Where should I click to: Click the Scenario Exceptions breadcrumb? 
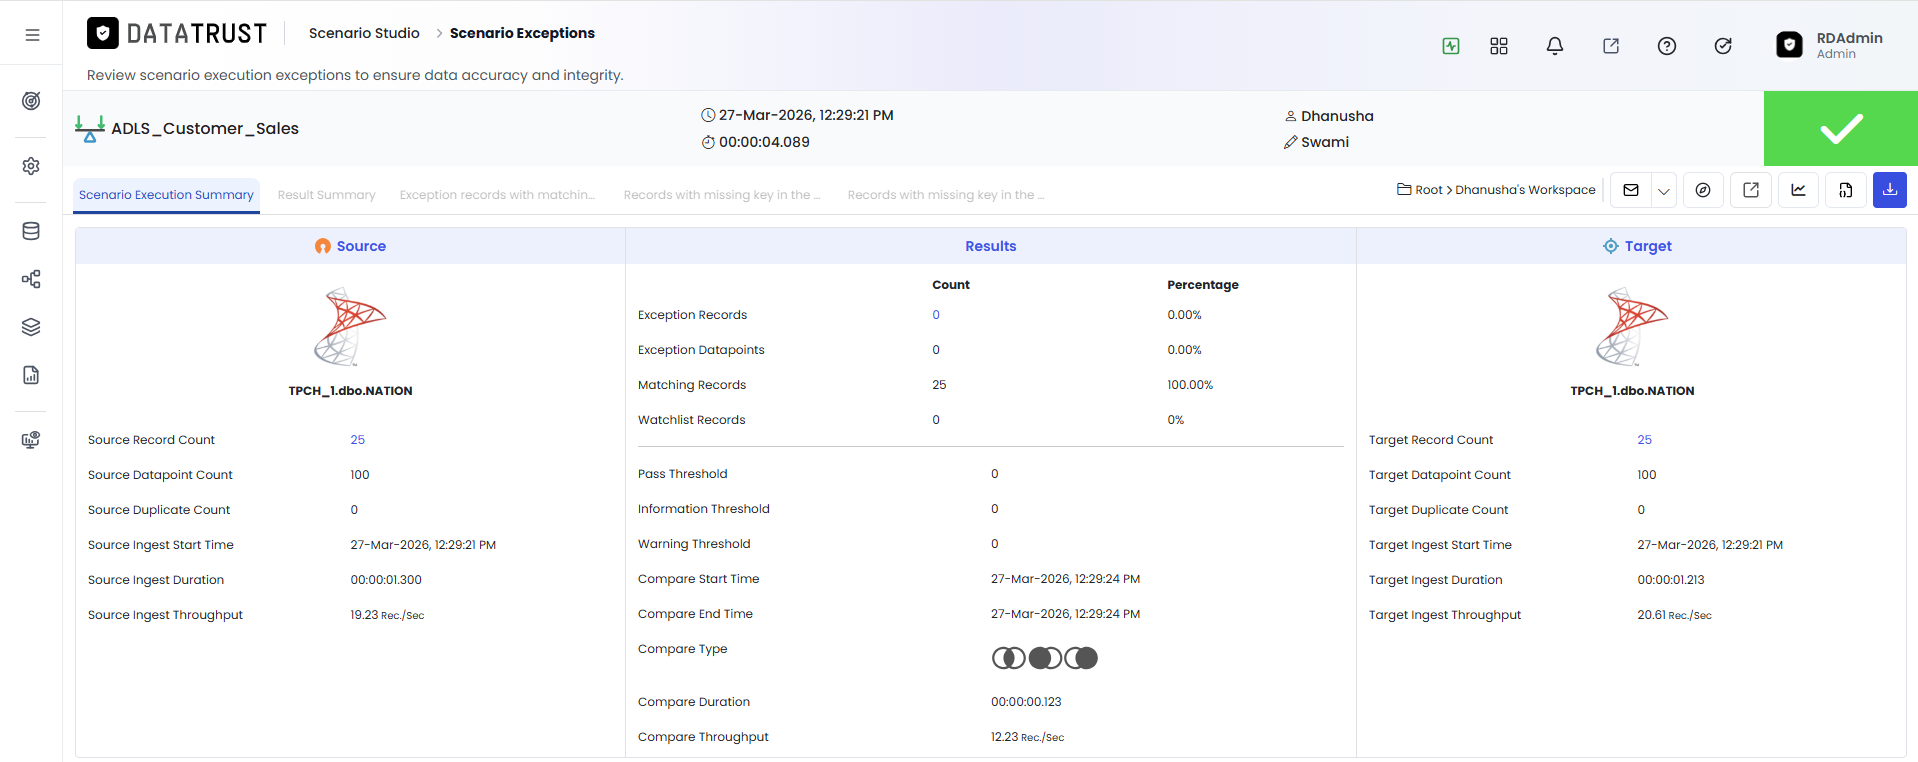522,33
